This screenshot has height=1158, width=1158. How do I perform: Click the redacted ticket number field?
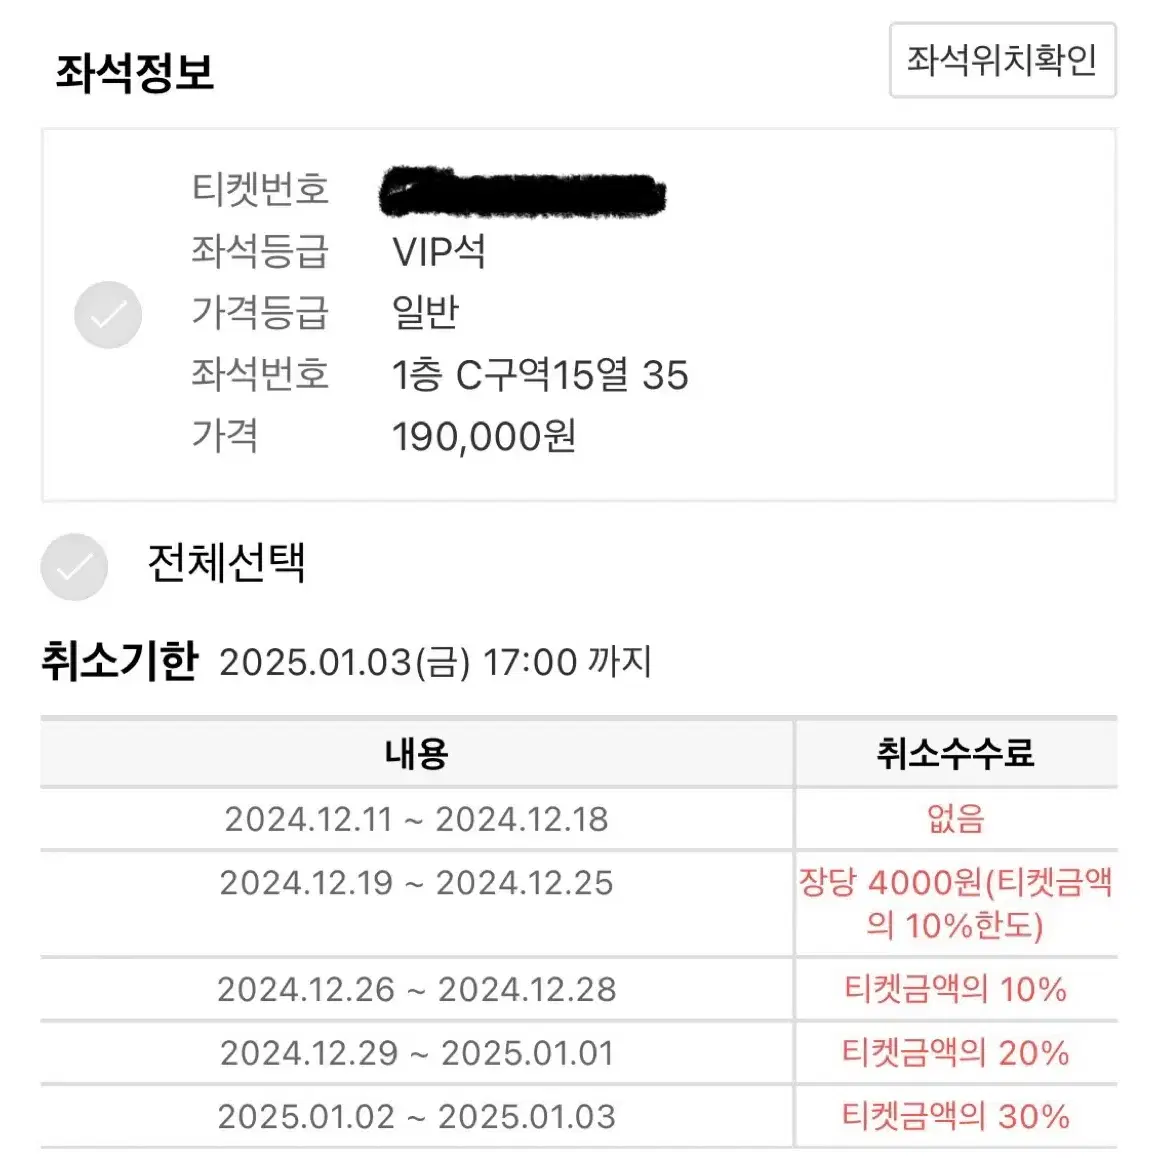click(522, 192)
